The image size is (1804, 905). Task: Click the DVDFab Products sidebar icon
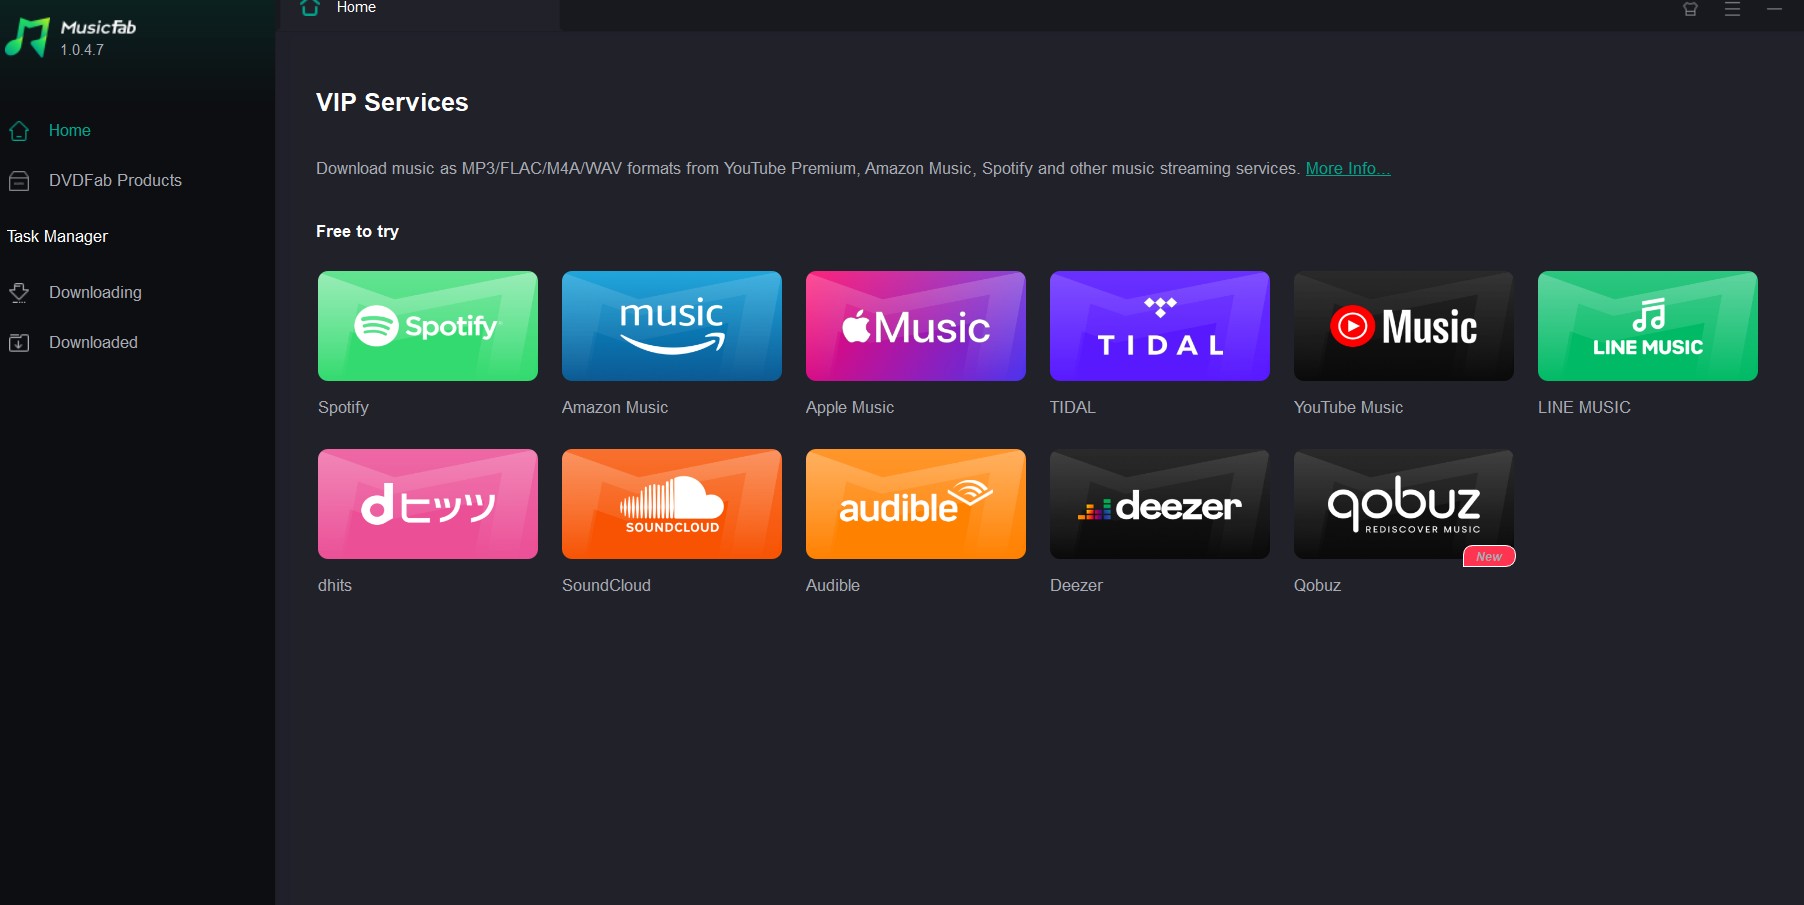(19, 181)
